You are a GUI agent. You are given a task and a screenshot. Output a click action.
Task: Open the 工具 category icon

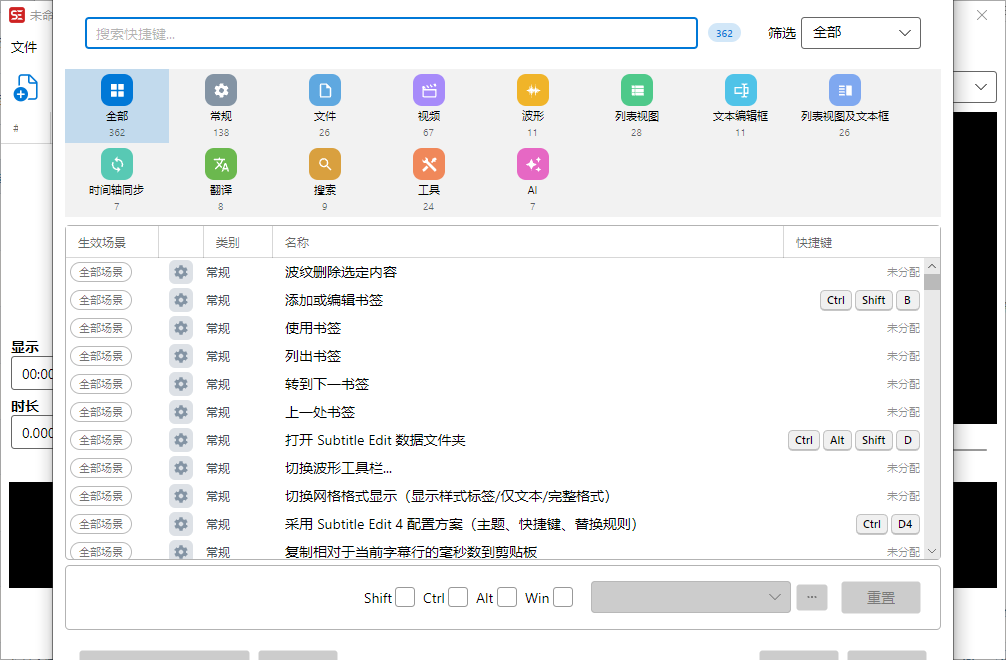(429, 164)
